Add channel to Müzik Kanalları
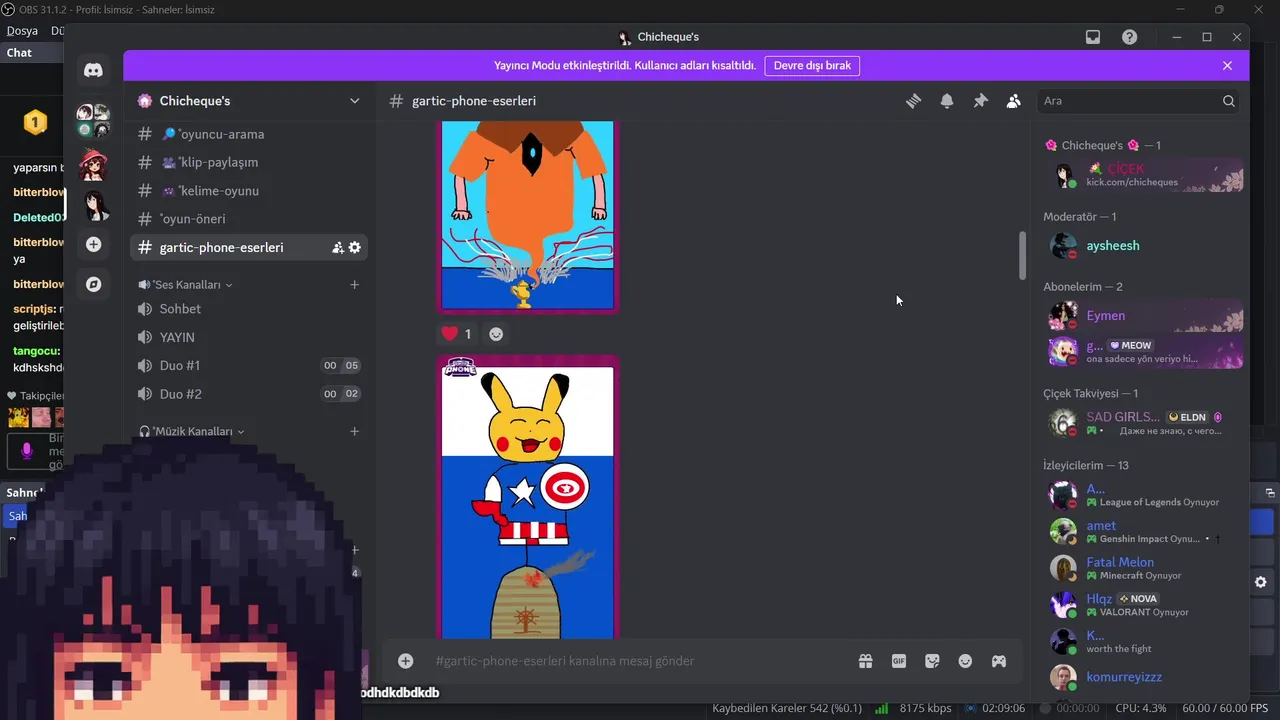Screen dimensions: 1280x720 point(354,432)
